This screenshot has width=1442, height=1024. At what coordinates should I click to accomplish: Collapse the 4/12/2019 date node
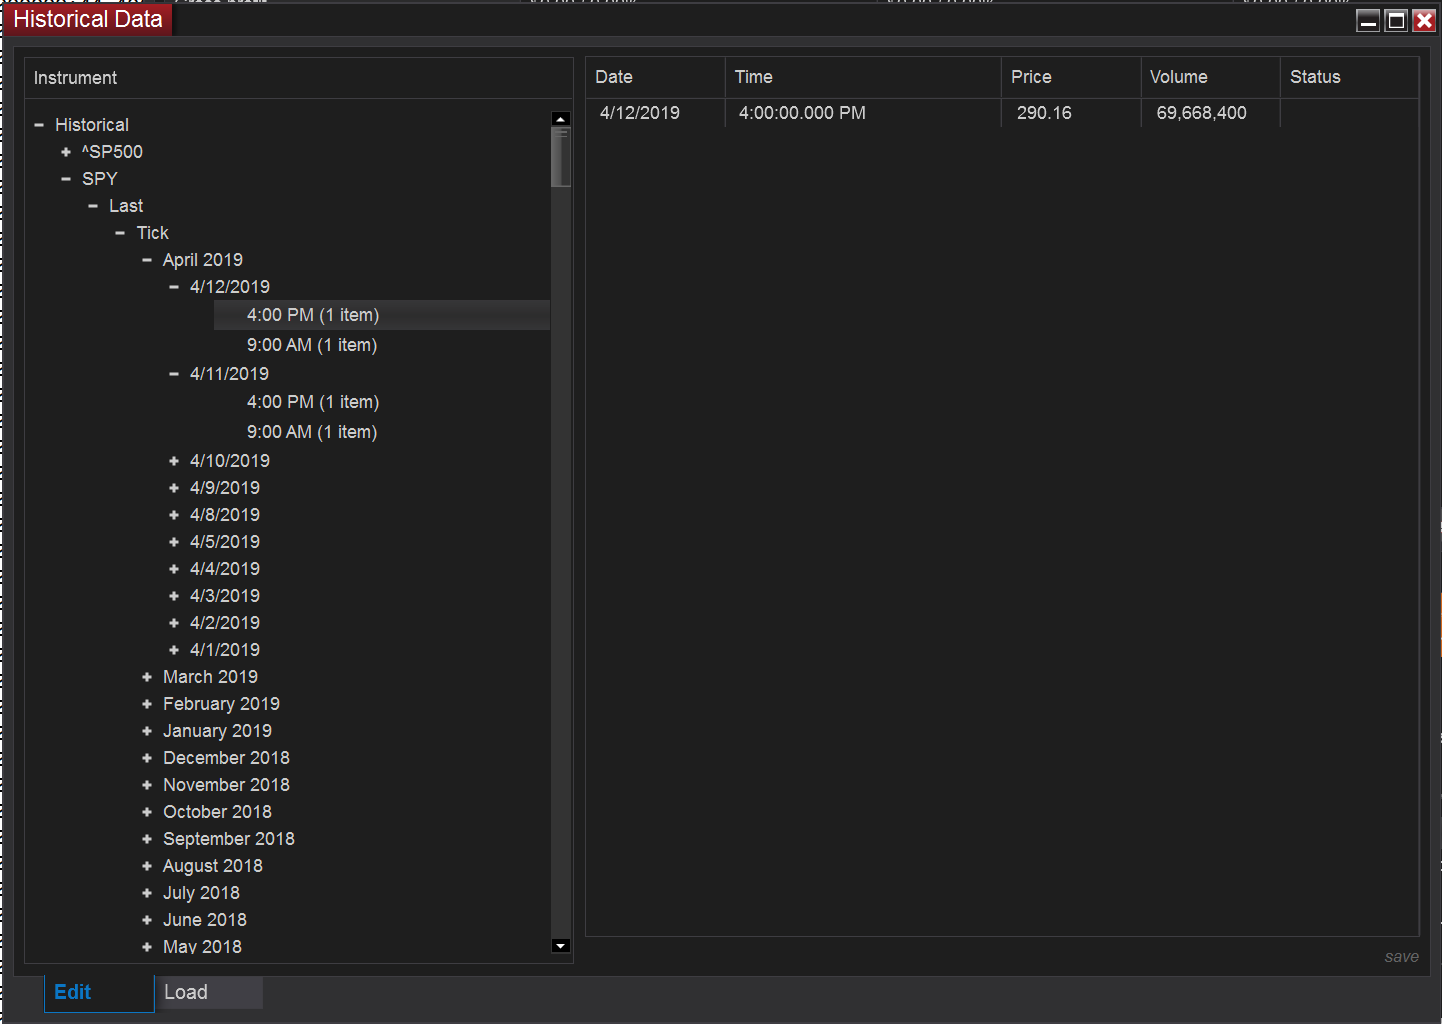(174, 287)
